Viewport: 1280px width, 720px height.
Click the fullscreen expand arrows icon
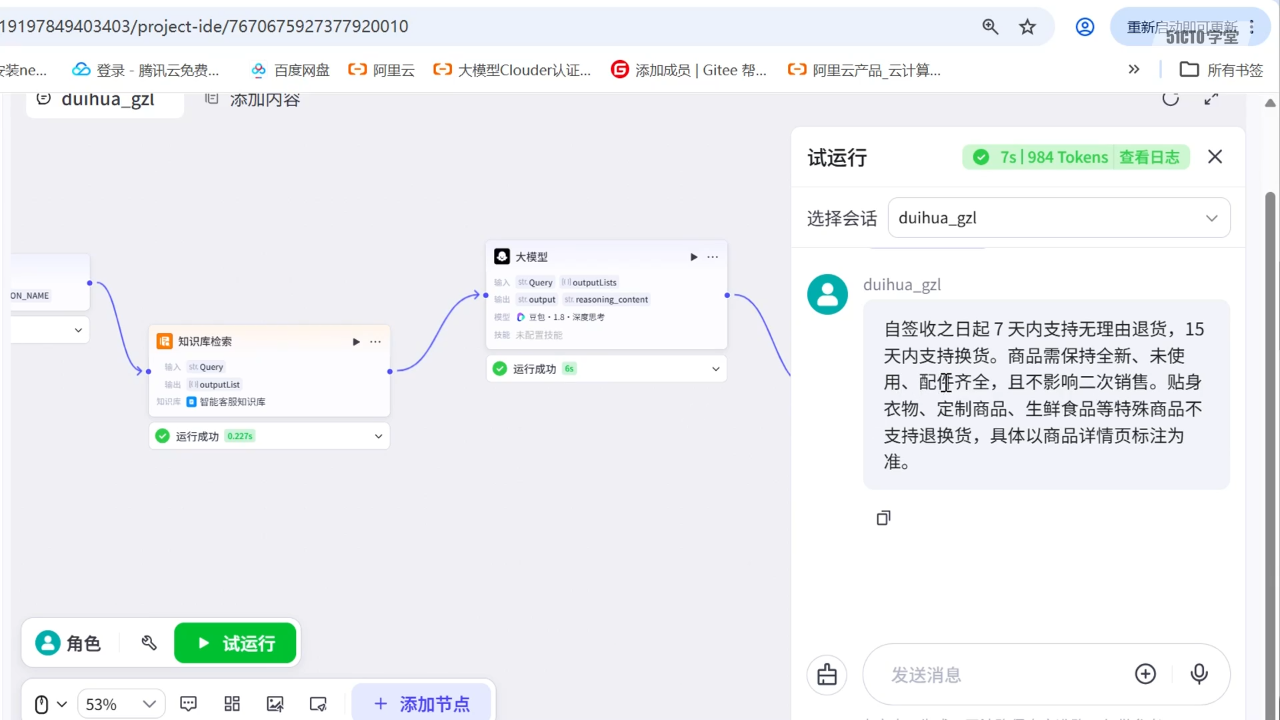[1211, 98]
